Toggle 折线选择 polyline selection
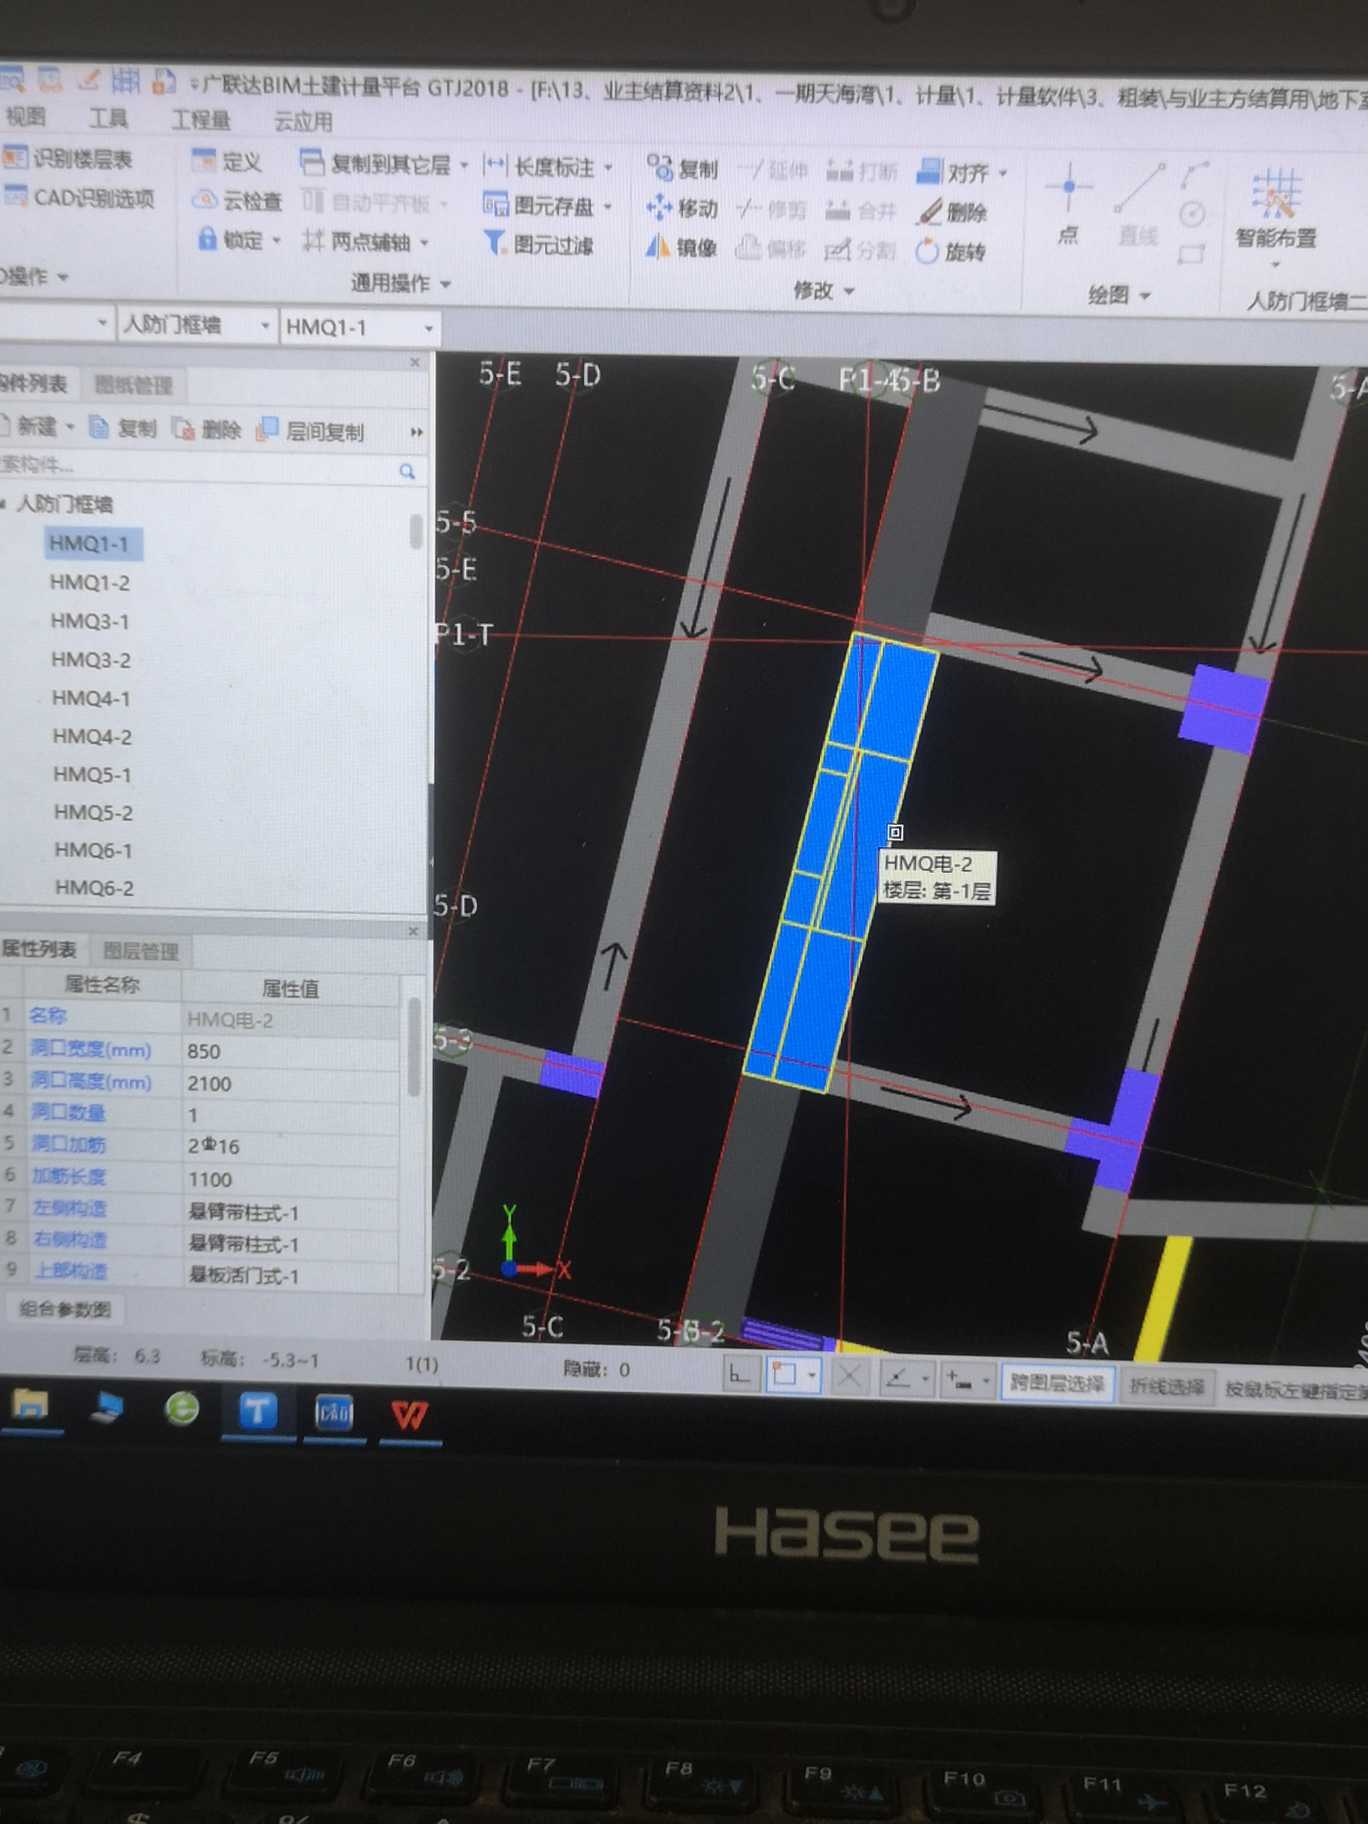This screenshot has width=1368, height=1824. [1166, 1386]
